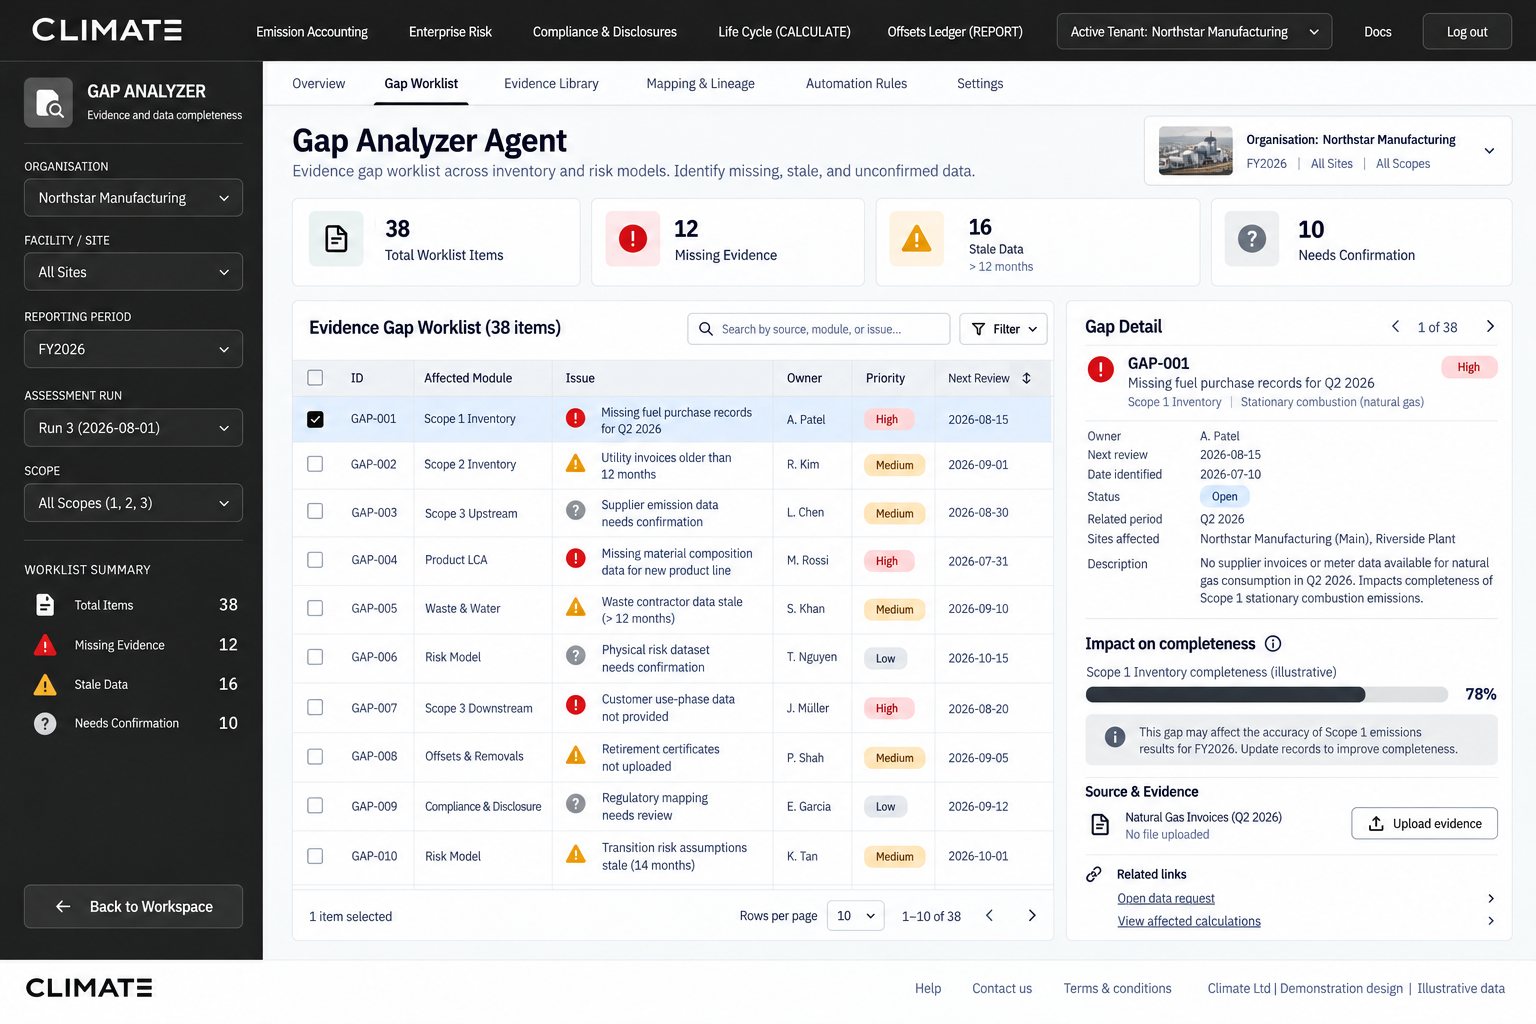
Task: Click the red alert icon in GAP-004 row
Action: click(x=576, y=558)
